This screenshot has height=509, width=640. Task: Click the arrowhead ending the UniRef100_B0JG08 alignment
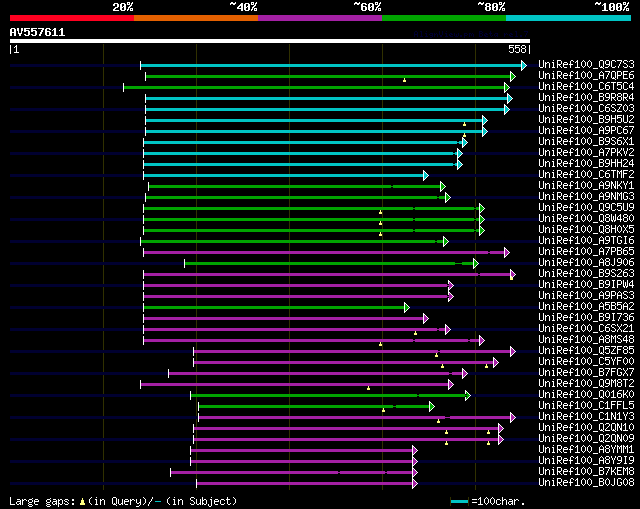415,484
